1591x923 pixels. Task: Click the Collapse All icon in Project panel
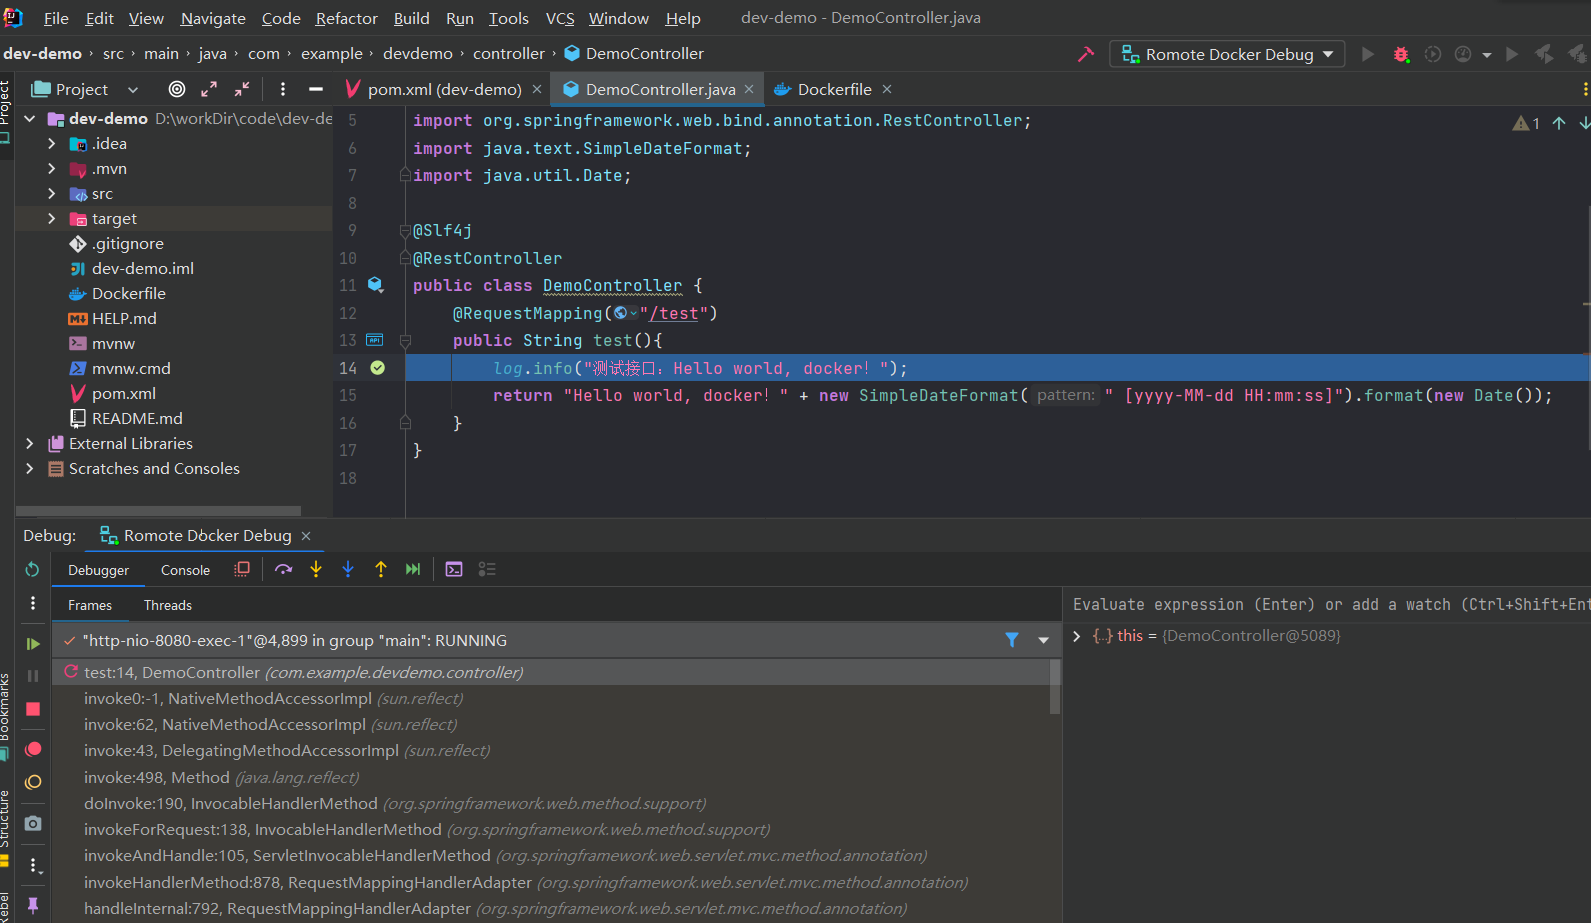(x=242, y=89)
